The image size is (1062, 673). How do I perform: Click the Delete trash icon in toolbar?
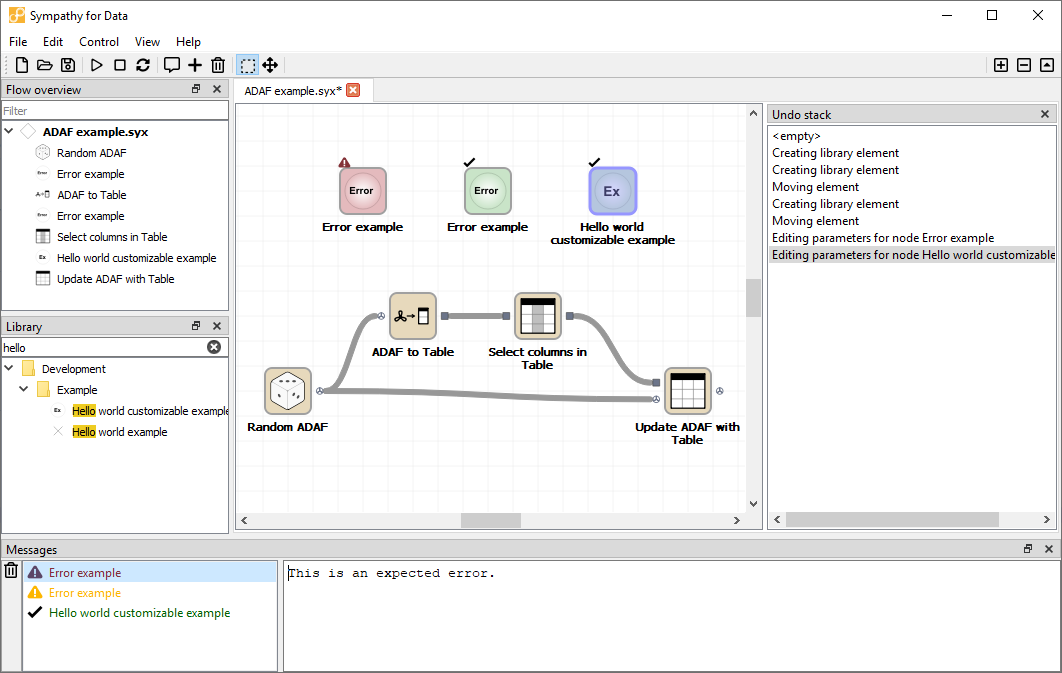point(218,65)
